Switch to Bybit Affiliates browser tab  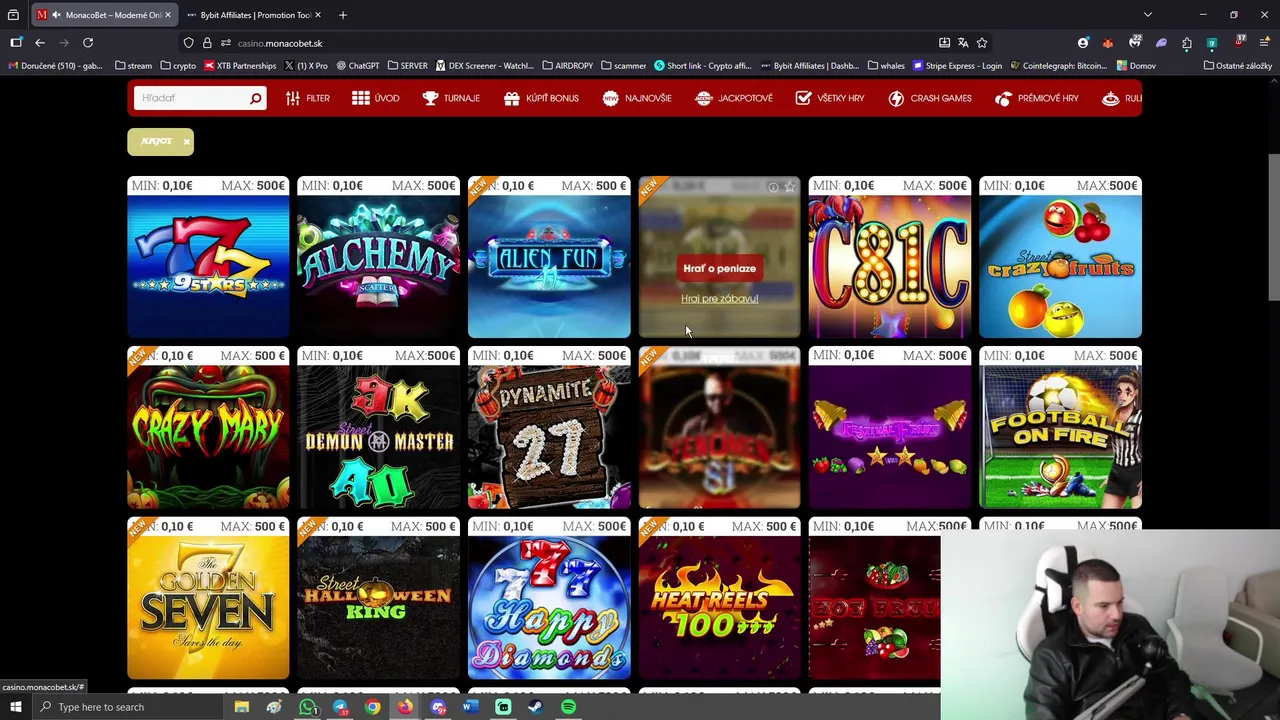[x=254, y=15]
